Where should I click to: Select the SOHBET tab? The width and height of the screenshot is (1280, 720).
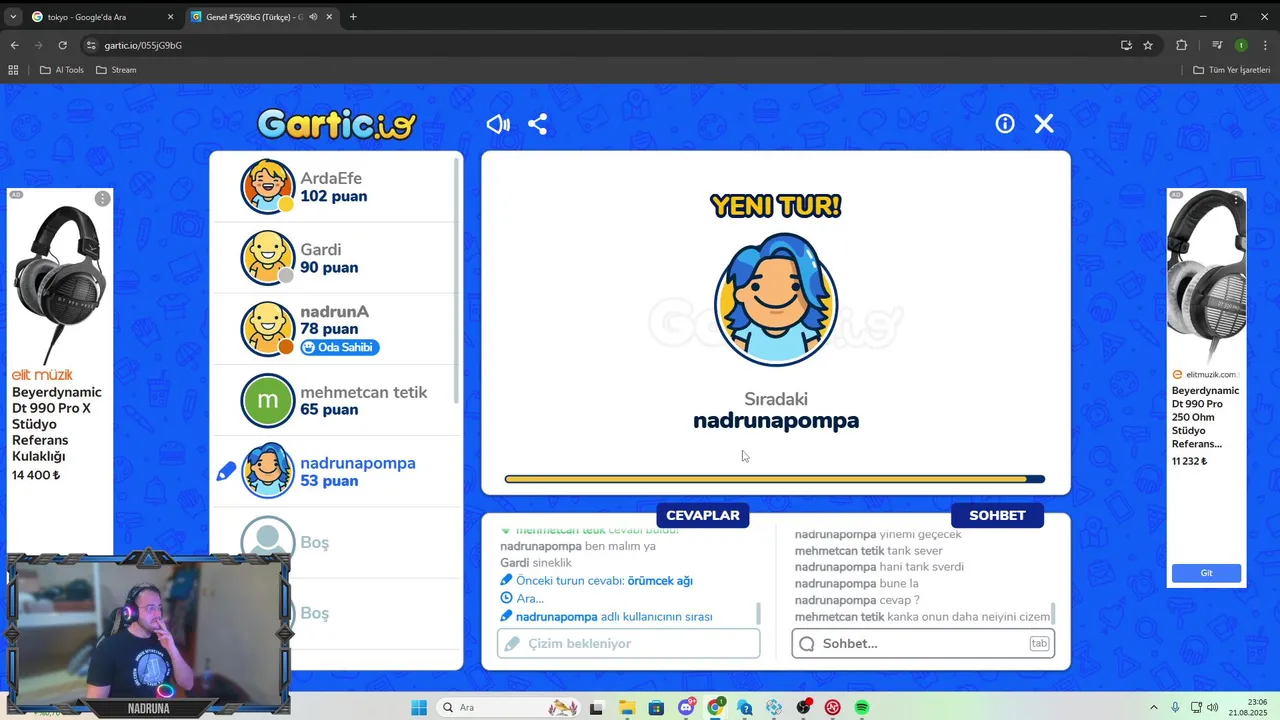pos(997,515)
